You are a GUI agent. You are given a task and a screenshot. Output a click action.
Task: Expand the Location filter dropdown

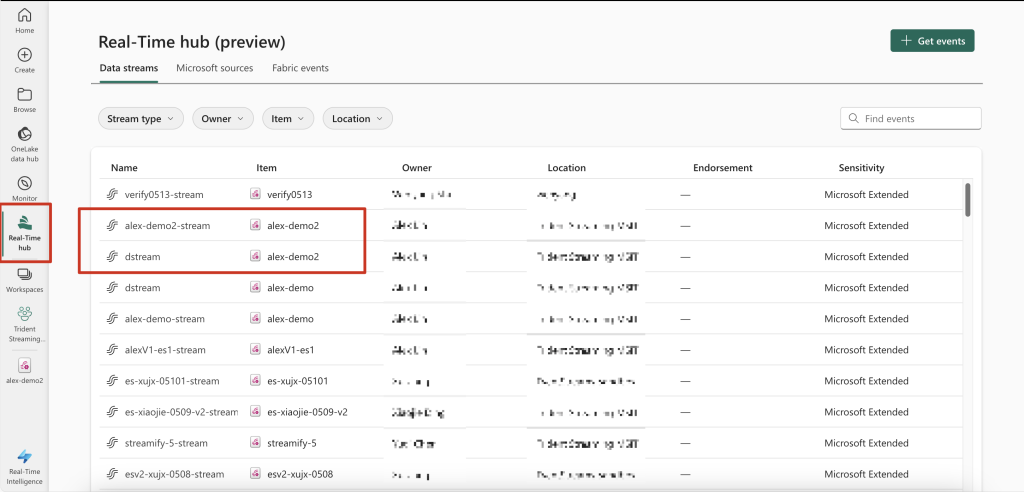[358, 119]
